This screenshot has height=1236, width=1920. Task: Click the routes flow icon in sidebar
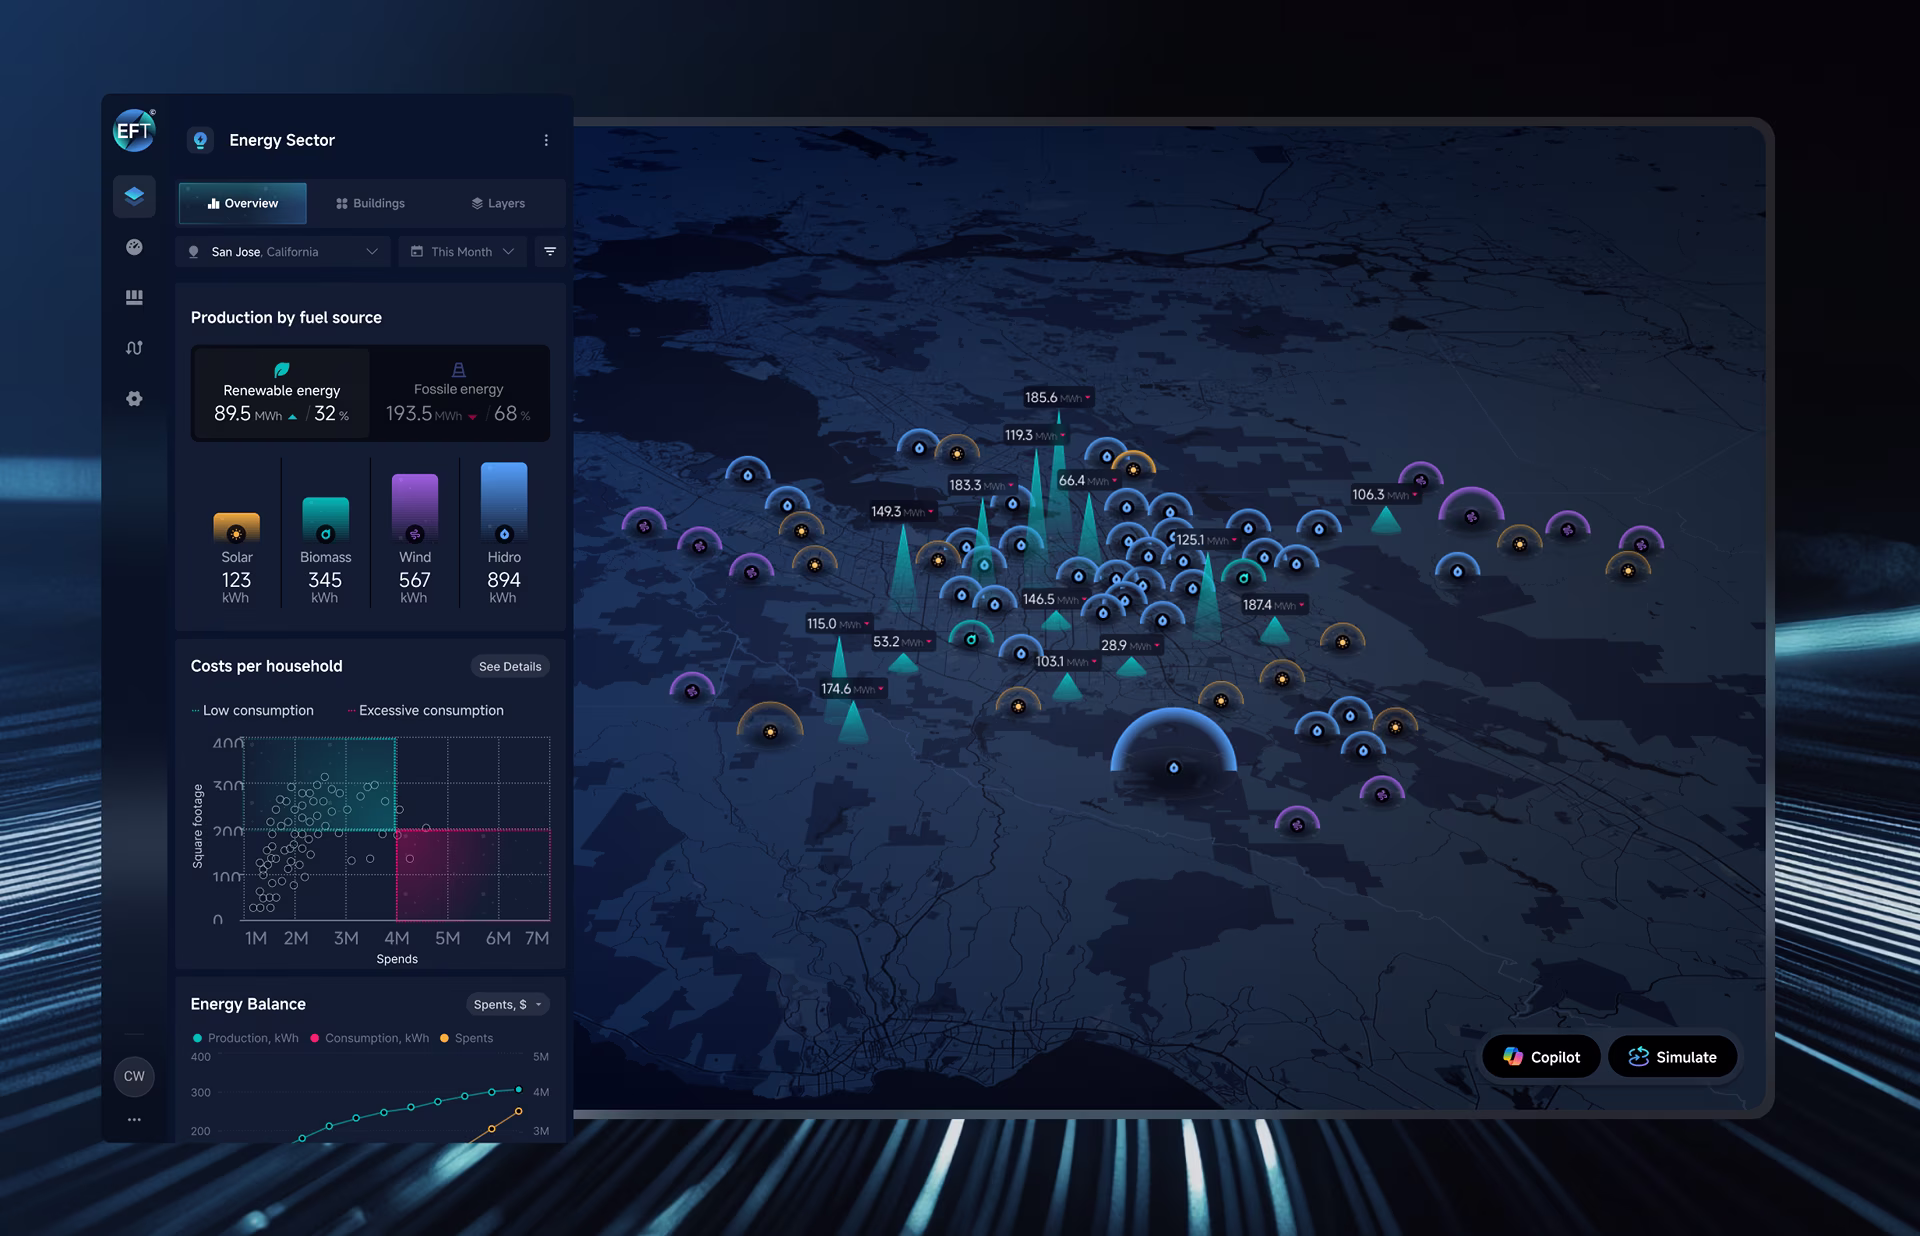click(134, 347)
